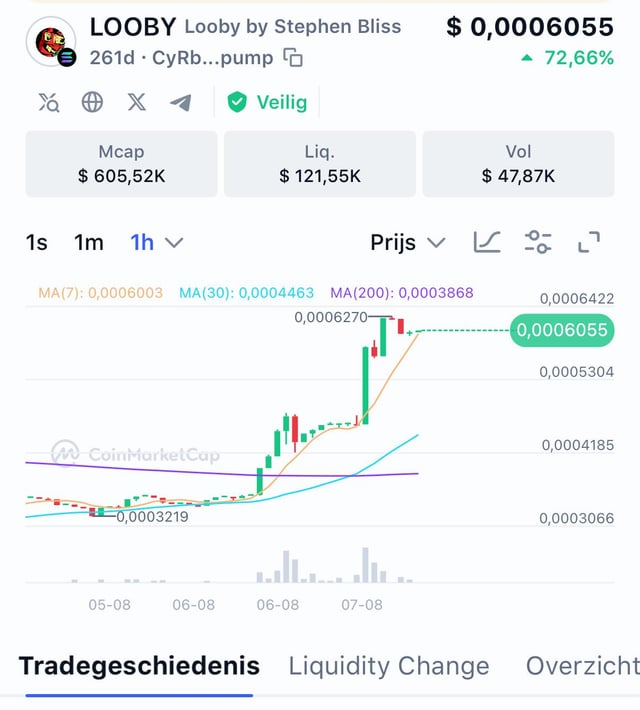The image size is (640, 710).
Task: Expand the timeframe dropdown chevron
Action: coord(174,242)
